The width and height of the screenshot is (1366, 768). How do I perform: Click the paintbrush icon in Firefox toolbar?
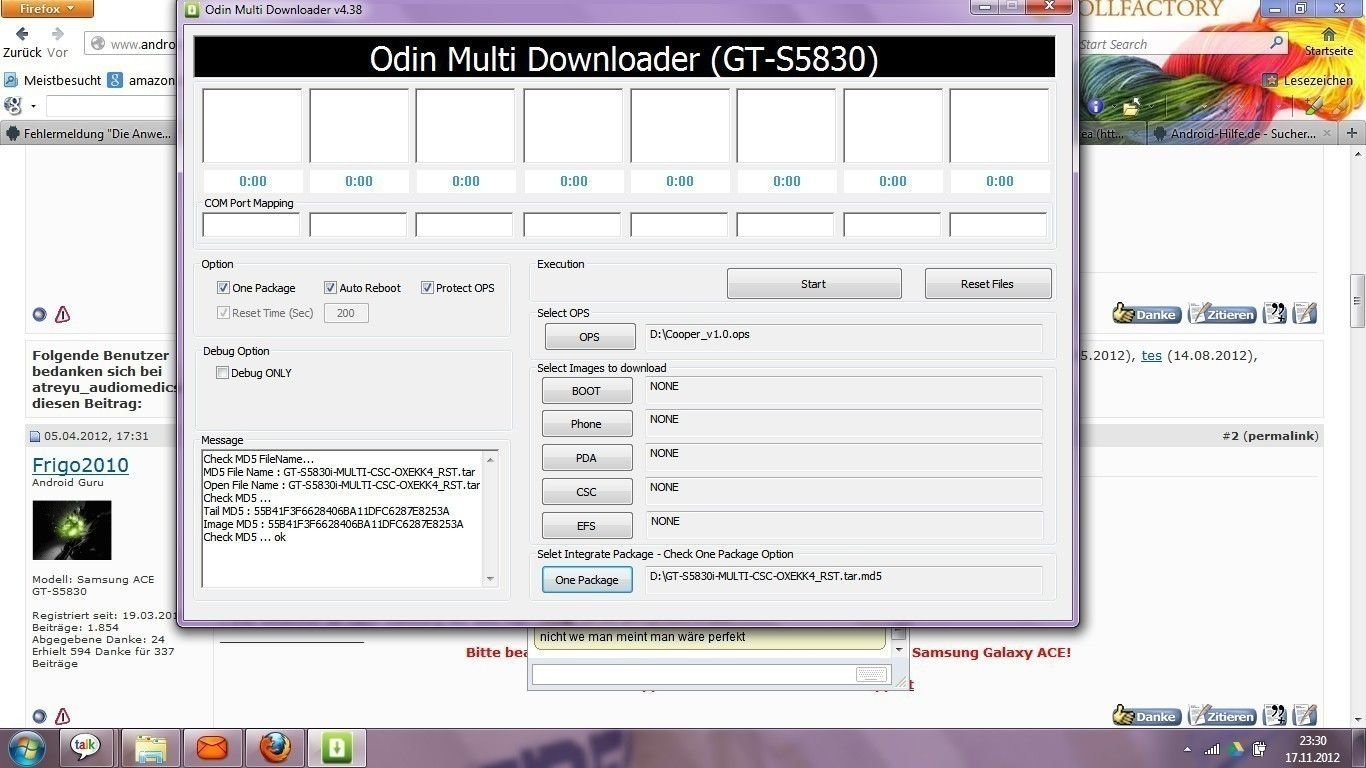coord(1313,106)
